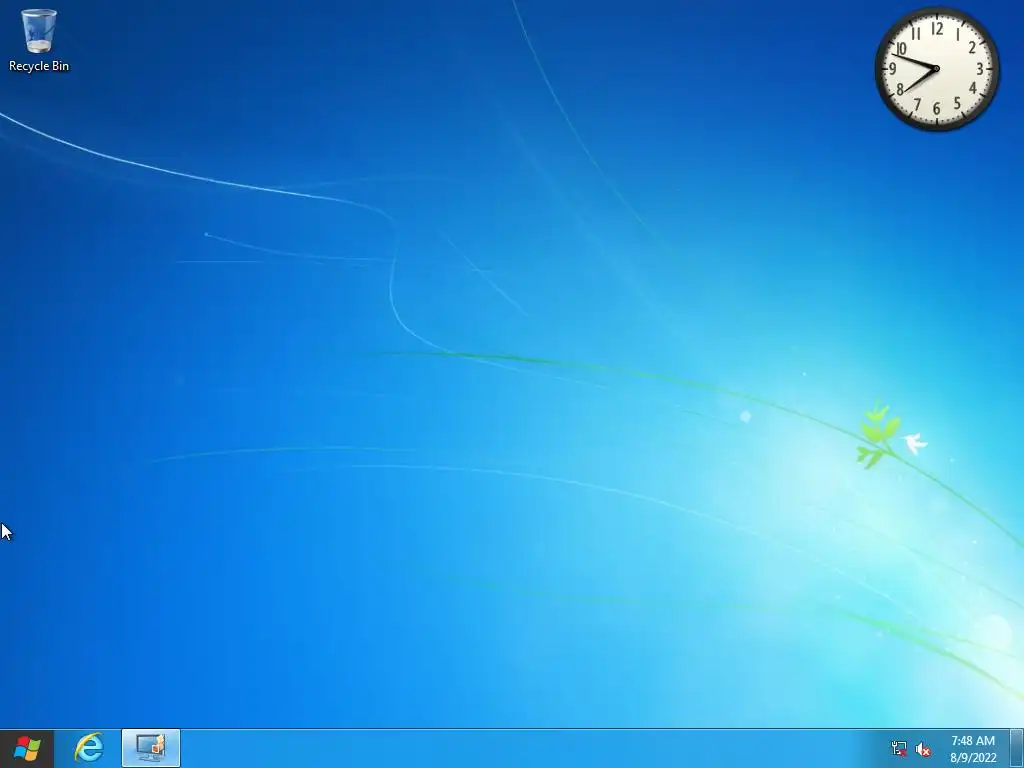Image resolution: width=1024 pixels, height=768 pixels.
Task: Open the Windows Start menu orb
Action: 27,748
